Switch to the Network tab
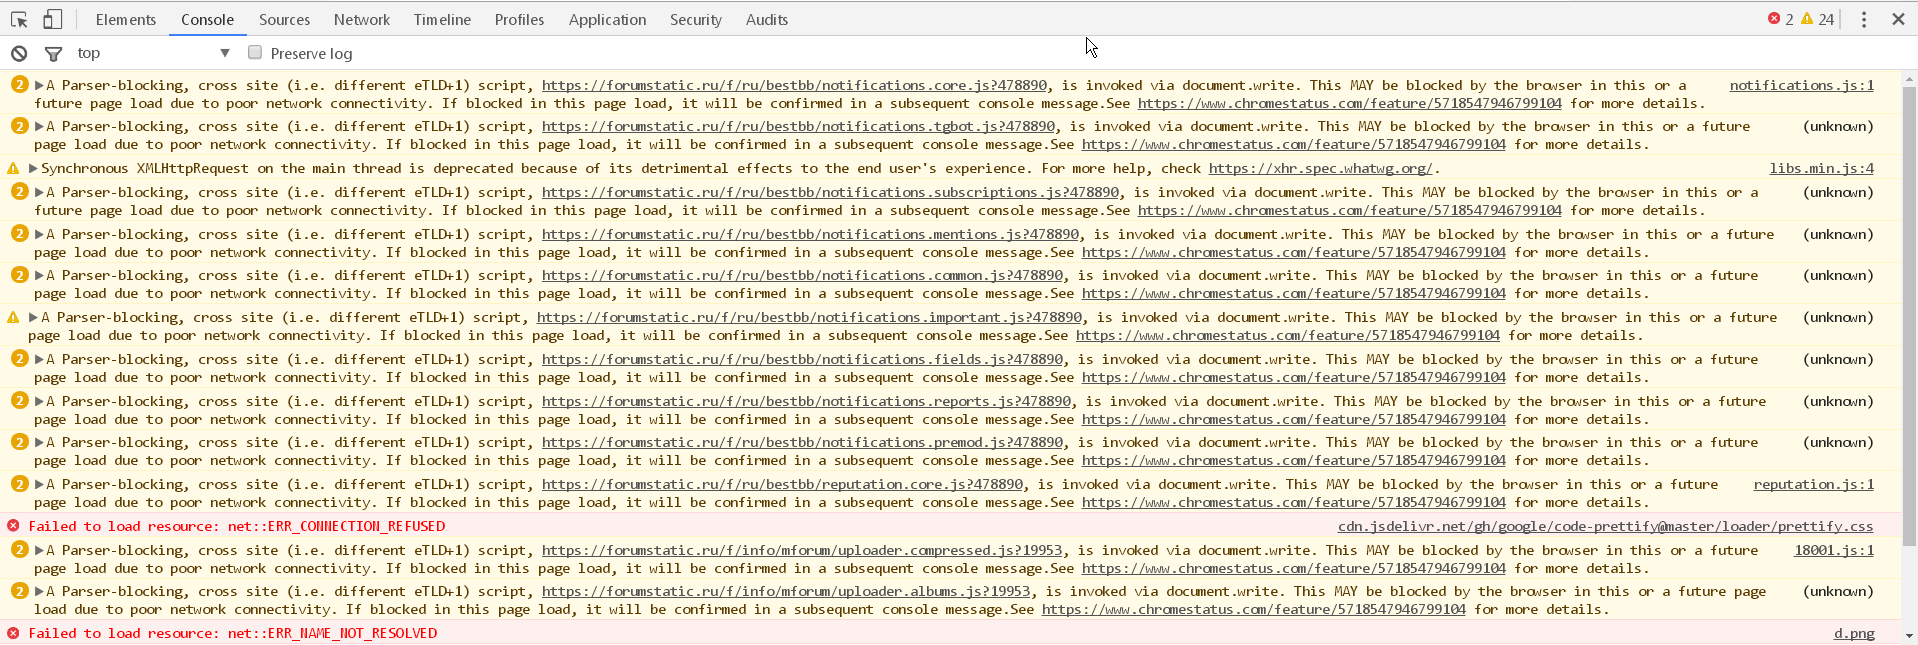 (x=362, y=19)
